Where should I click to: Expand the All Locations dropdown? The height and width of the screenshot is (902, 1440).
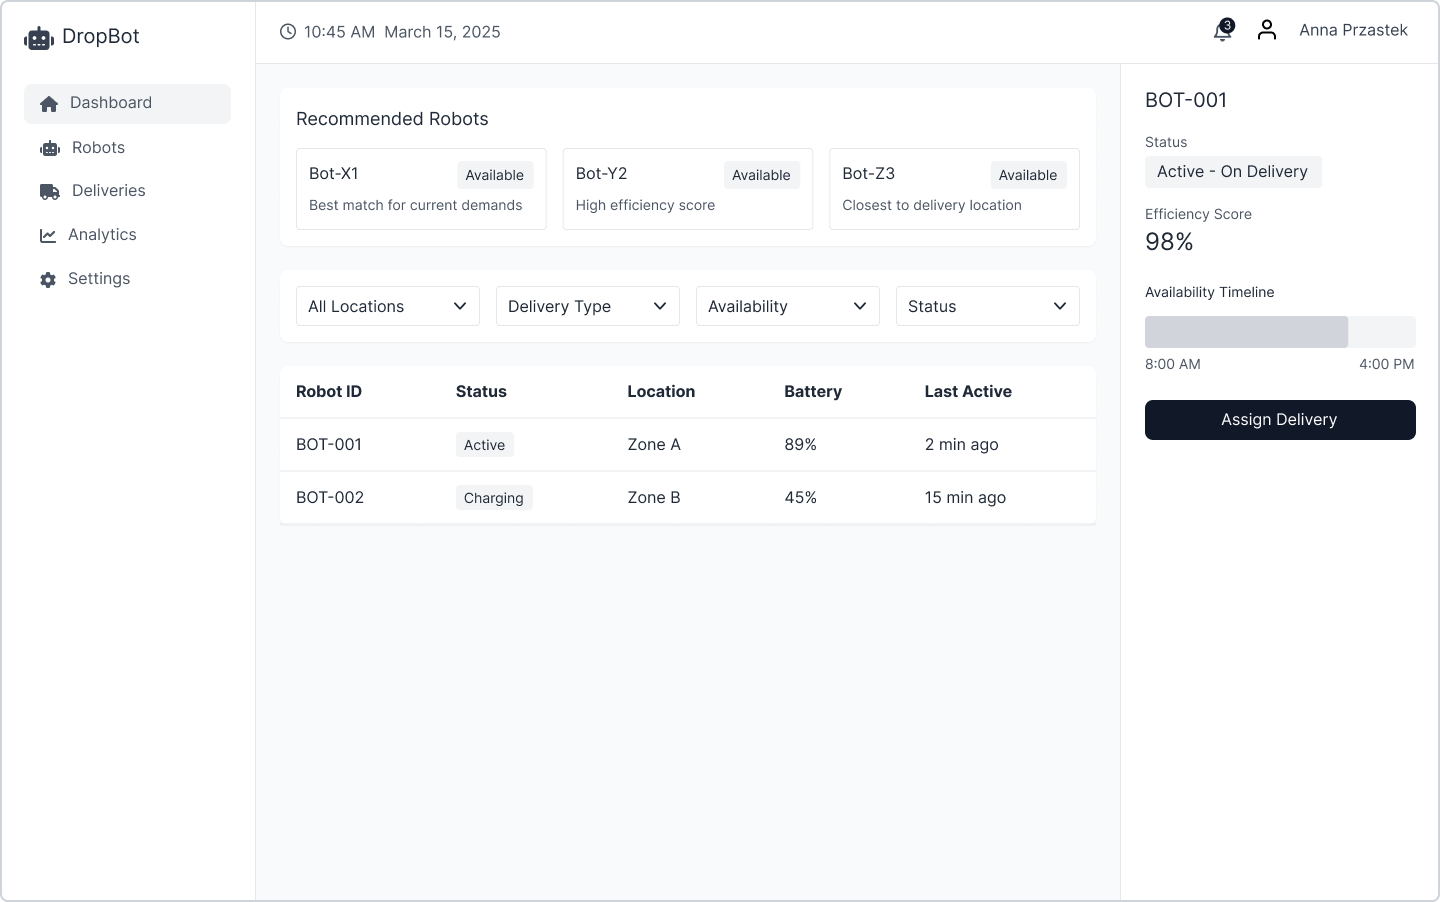(x=388, y=306)
